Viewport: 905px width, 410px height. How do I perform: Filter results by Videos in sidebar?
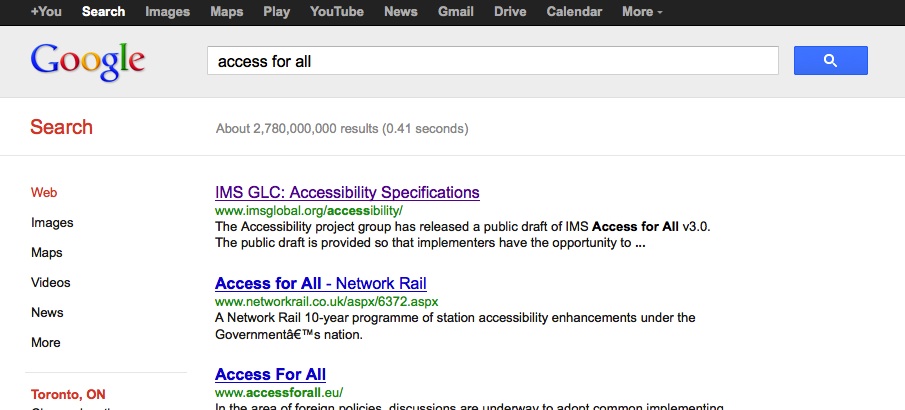[51, 282]
